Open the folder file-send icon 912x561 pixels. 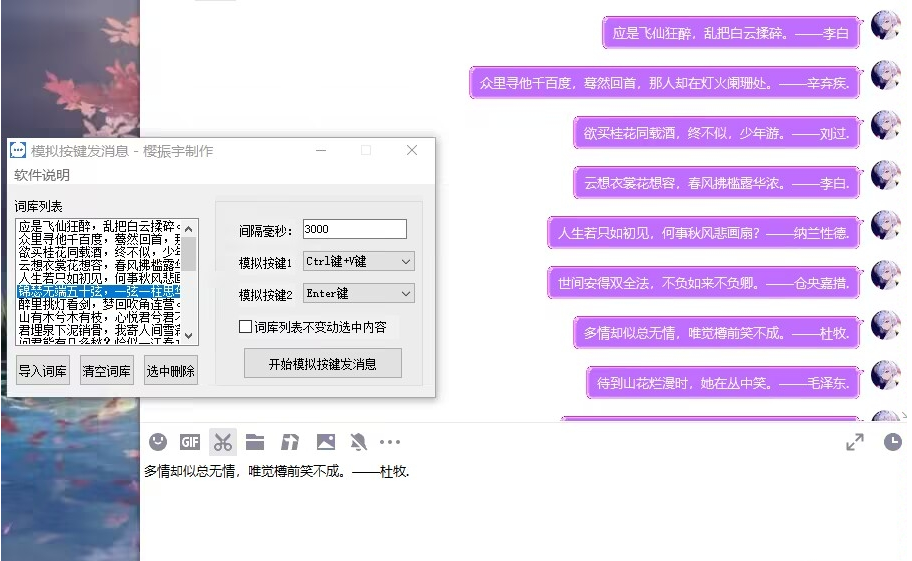(255, 442)
